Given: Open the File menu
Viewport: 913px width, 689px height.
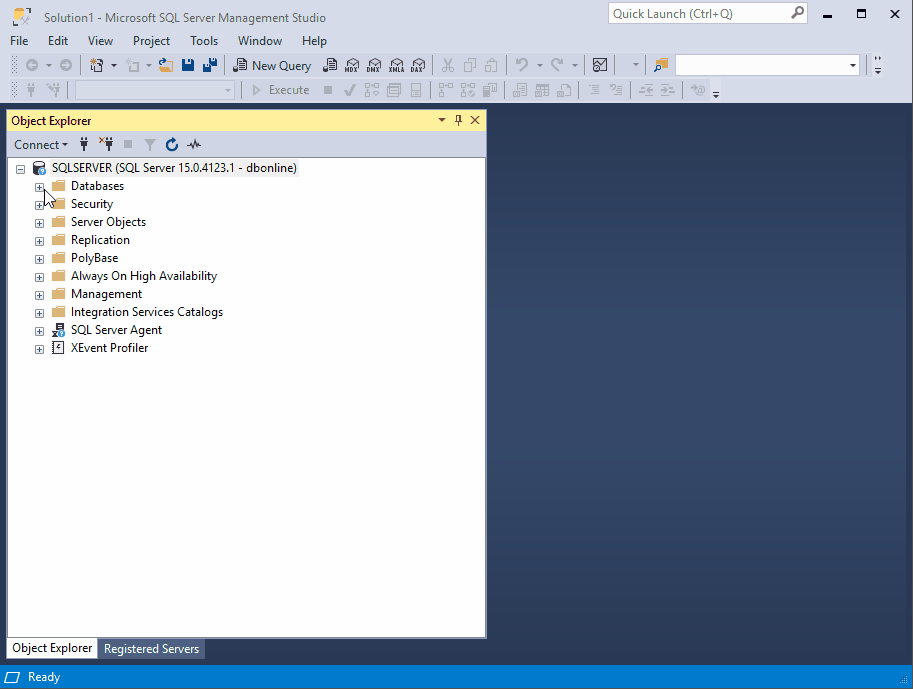Looking at the screenshot, I should click(x=19, y=41).
